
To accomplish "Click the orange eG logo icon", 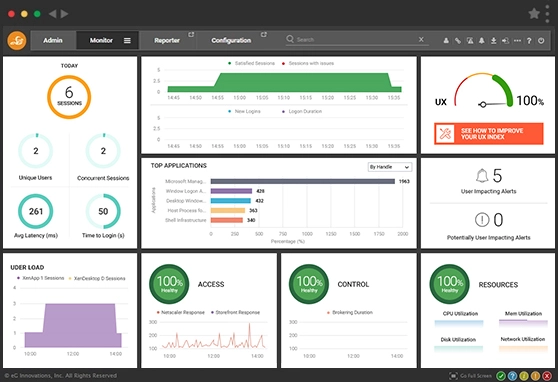I will pyautogui.click(x=17, y=41).
